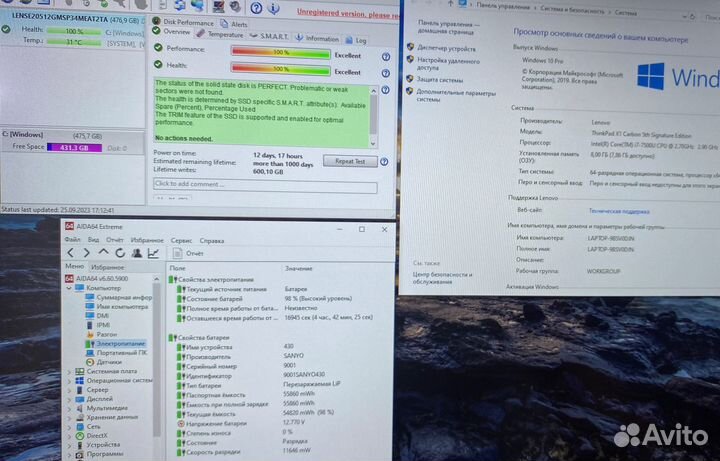Click the Отчёт report icon in AIDA64
Image resolution: width=720 pixels, height=461 pixels.
177,253
